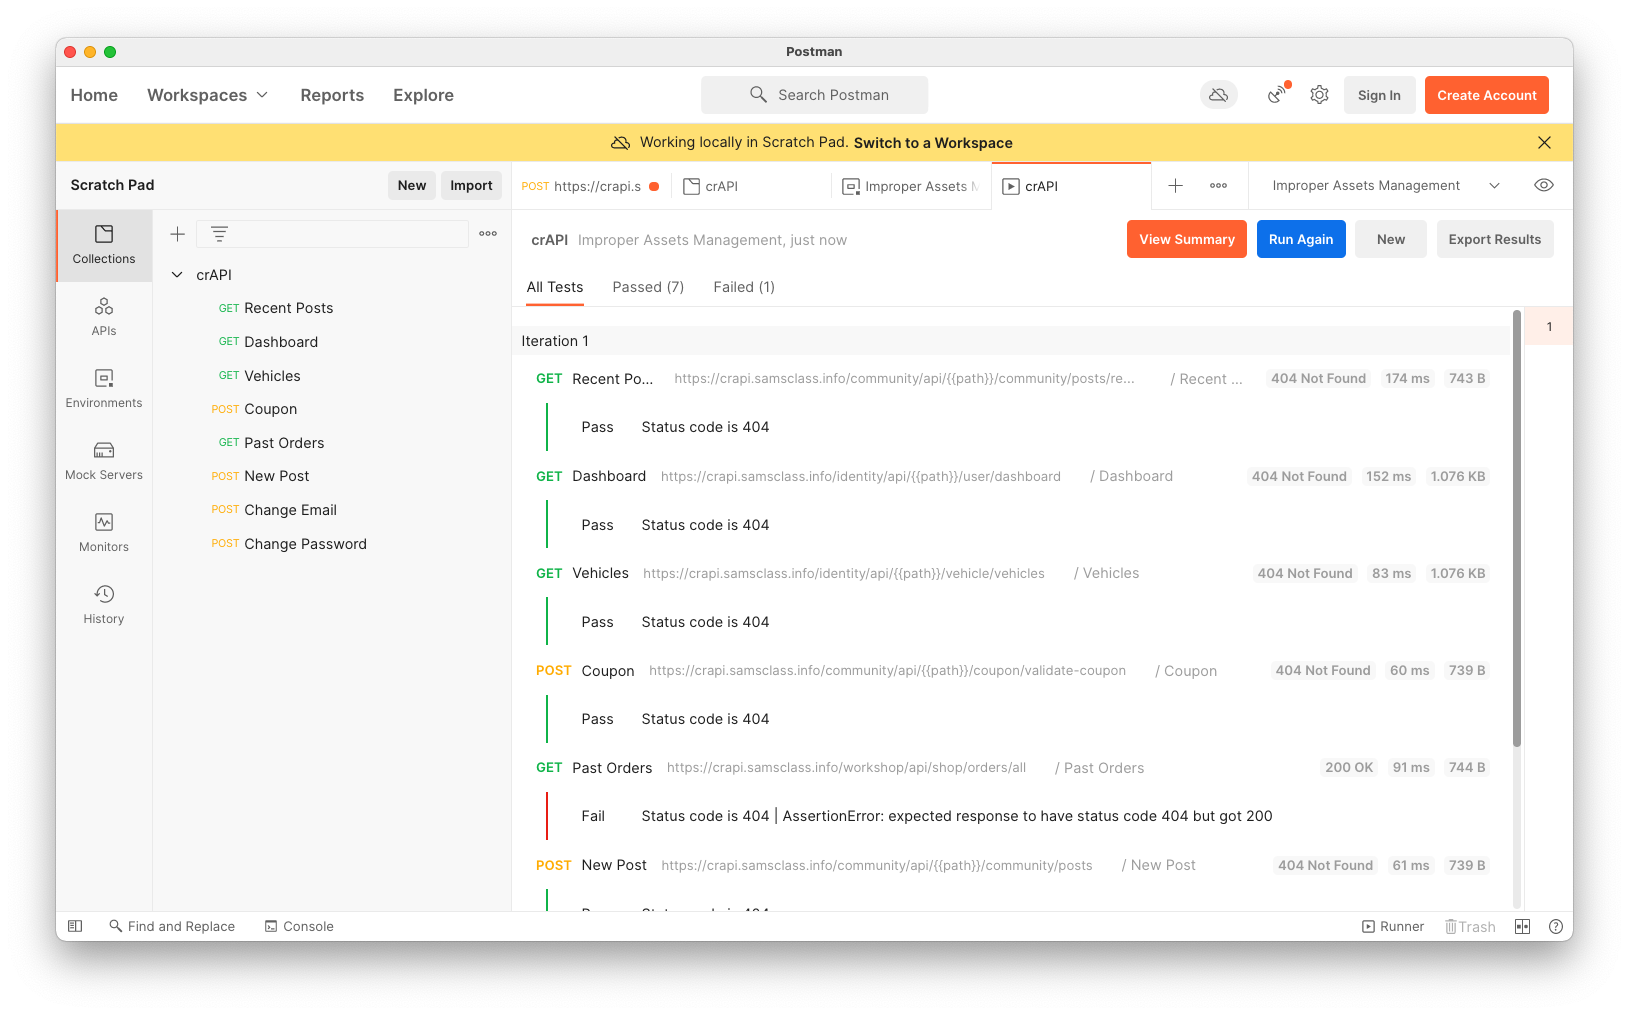Viewport: 1629px width, 1015px height.
Task: Open the tab options three-dot menu
Action: pyautogui.click(x=1218, y=186)
